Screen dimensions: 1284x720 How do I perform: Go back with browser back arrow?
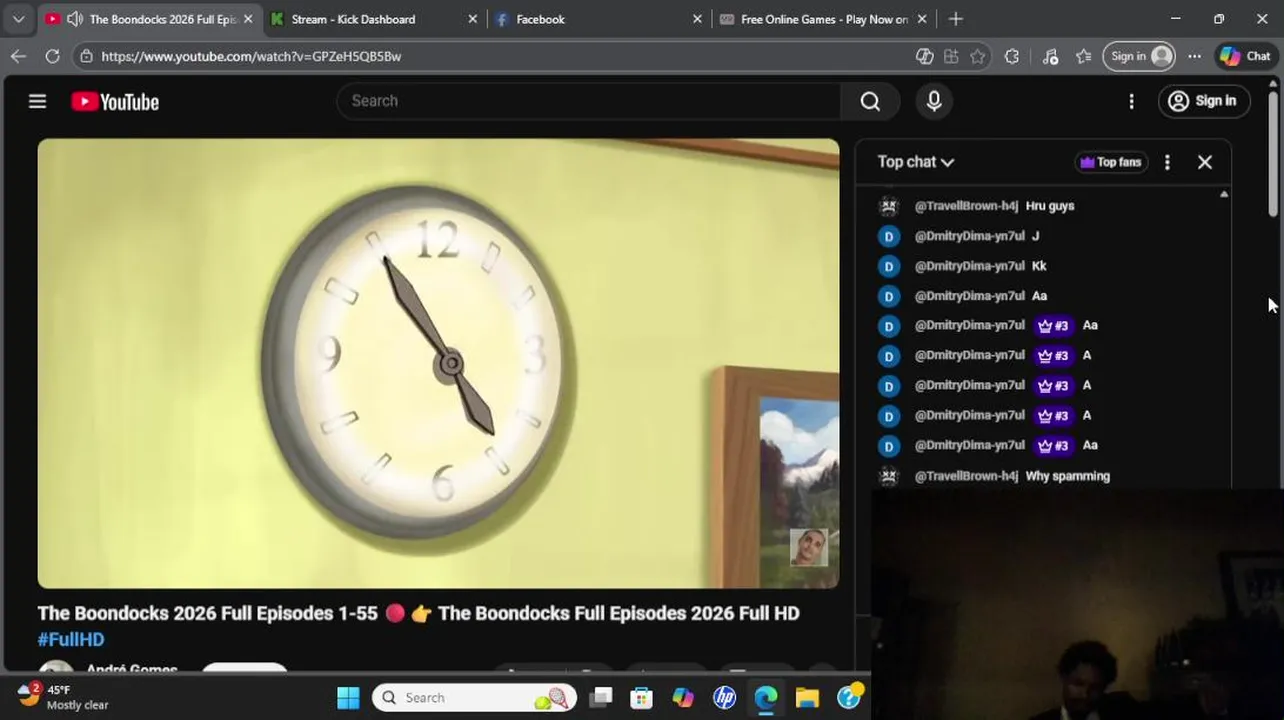[x=18, y=56]
